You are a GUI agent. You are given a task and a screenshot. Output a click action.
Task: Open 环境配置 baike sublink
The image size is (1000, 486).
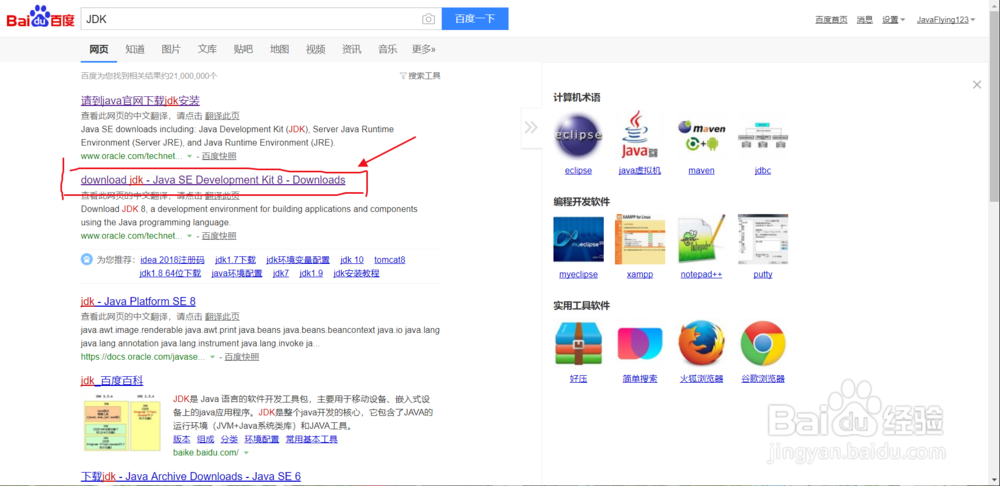pyautogui.click(x=262, y=439)
